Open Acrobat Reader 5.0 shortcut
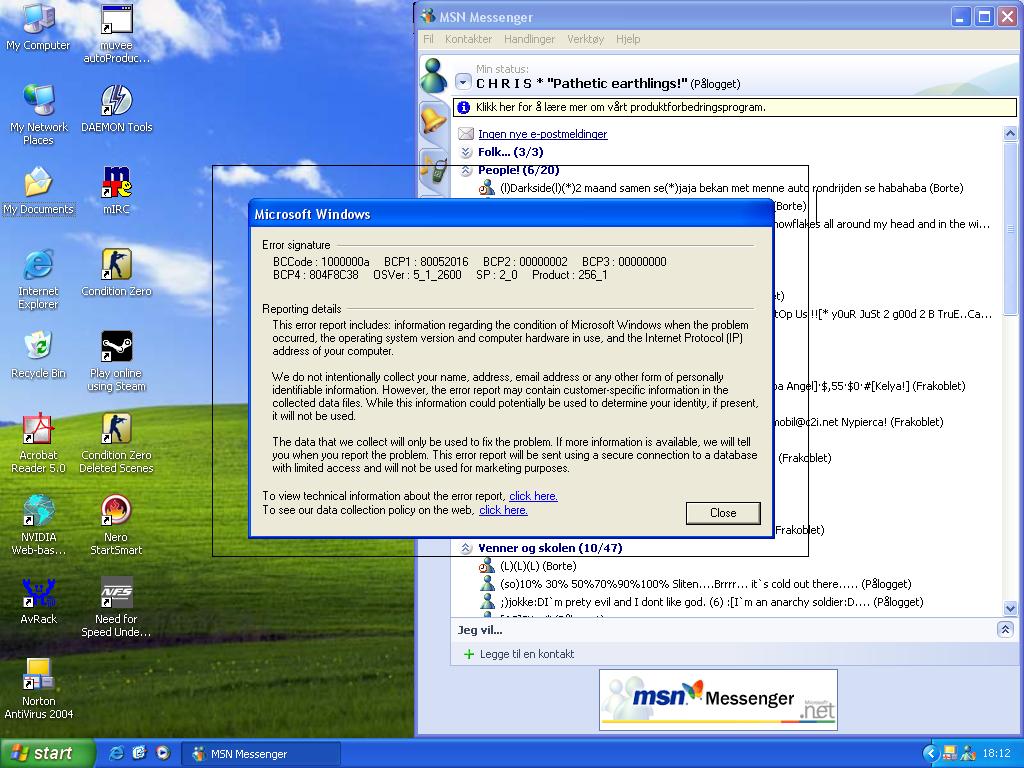The width and height of the screenshot is (1024, 768). click(x=38, y=443)
